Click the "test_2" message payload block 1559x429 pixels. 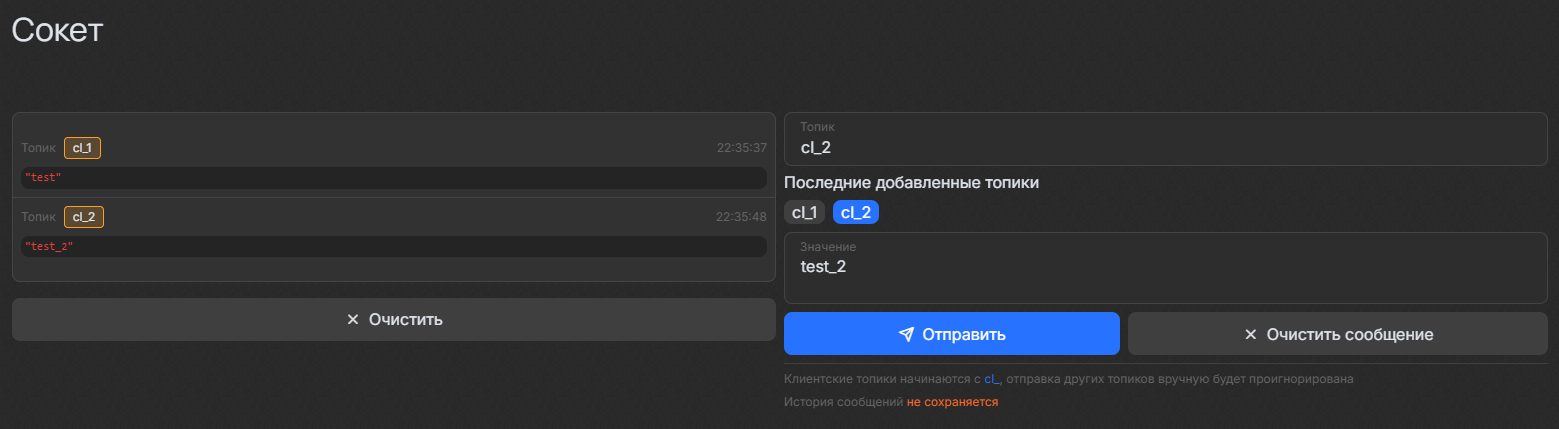pos(393,246)
